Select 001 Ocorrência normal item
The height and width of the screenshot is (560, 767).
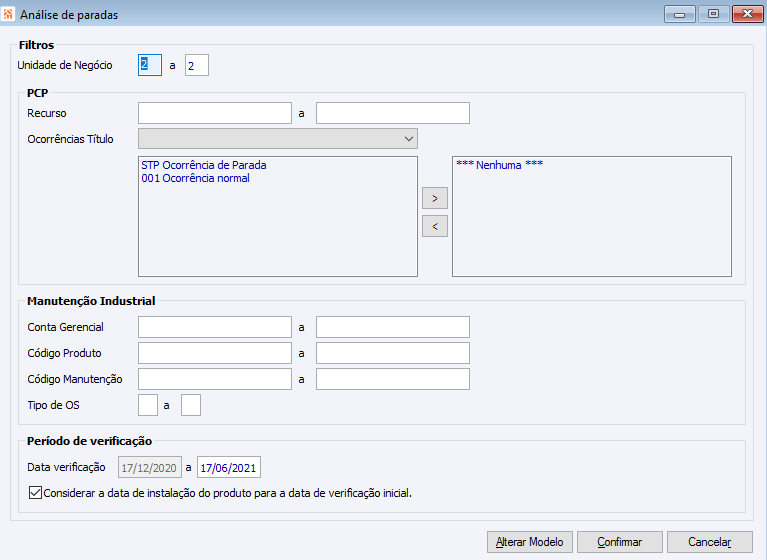click(x=196, y=179)
